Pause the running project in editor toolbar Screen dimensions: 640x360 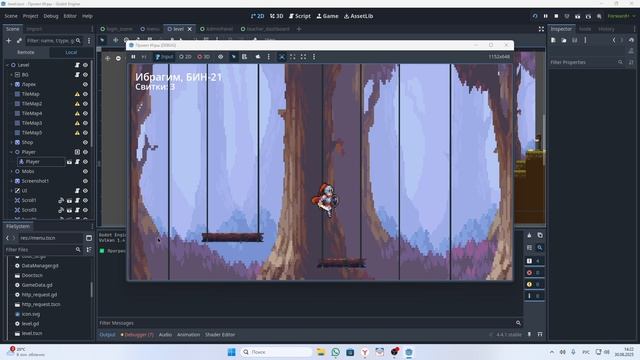point(546,16)
